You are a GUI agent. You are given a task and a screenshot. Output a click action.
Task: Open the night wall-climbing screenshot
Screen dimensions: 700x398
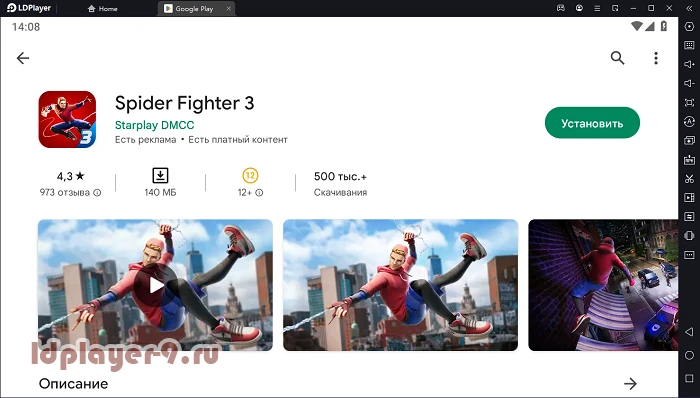point(603,285)
